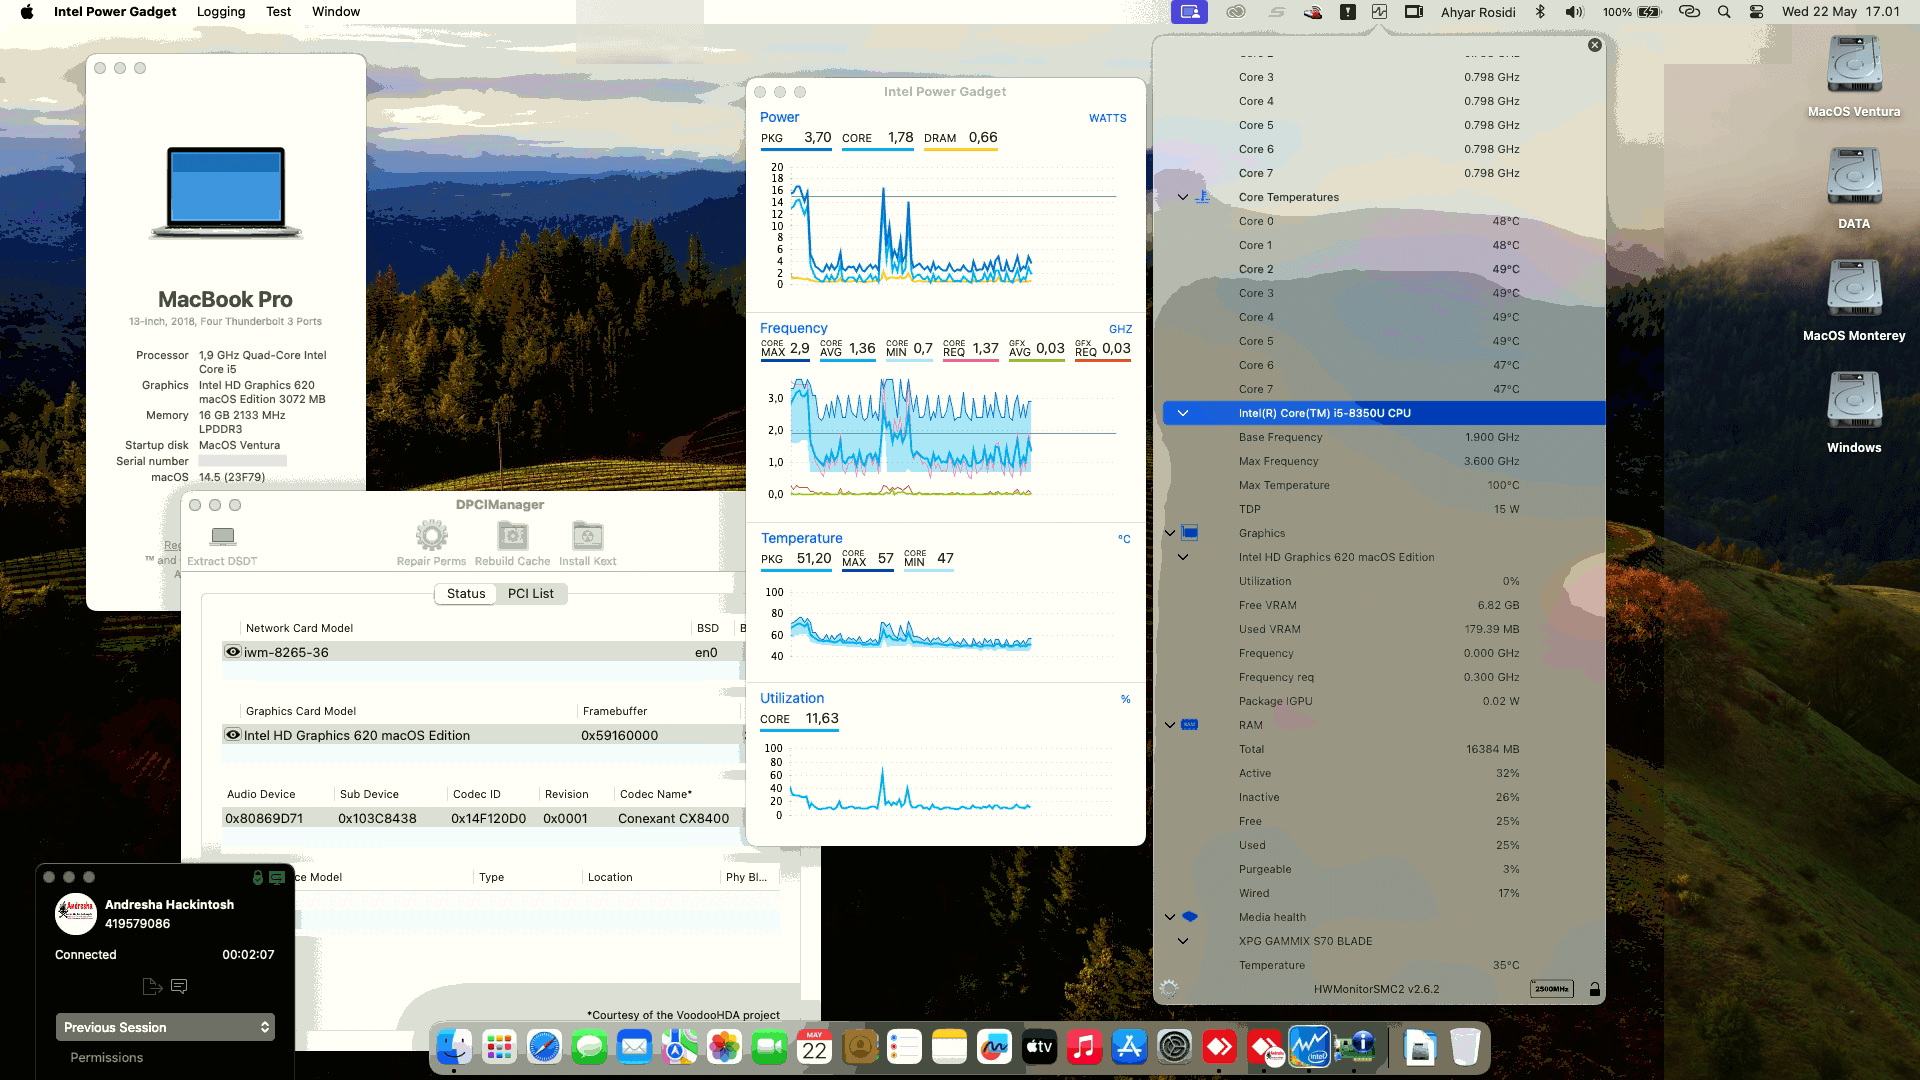The image size is (1920, 1080).
Task: Open Spotlight search from the menu bar
Action: [x=1723, y=12]
